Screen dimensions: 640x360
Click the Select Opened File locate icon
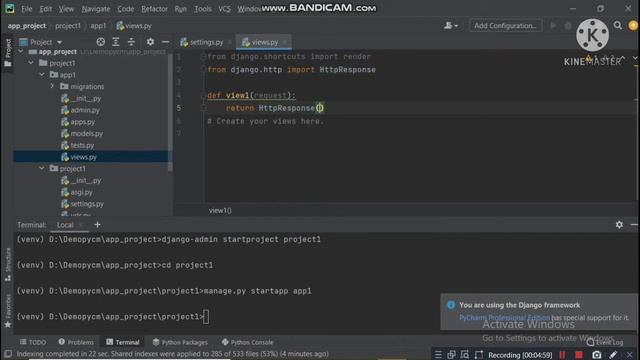100,42
